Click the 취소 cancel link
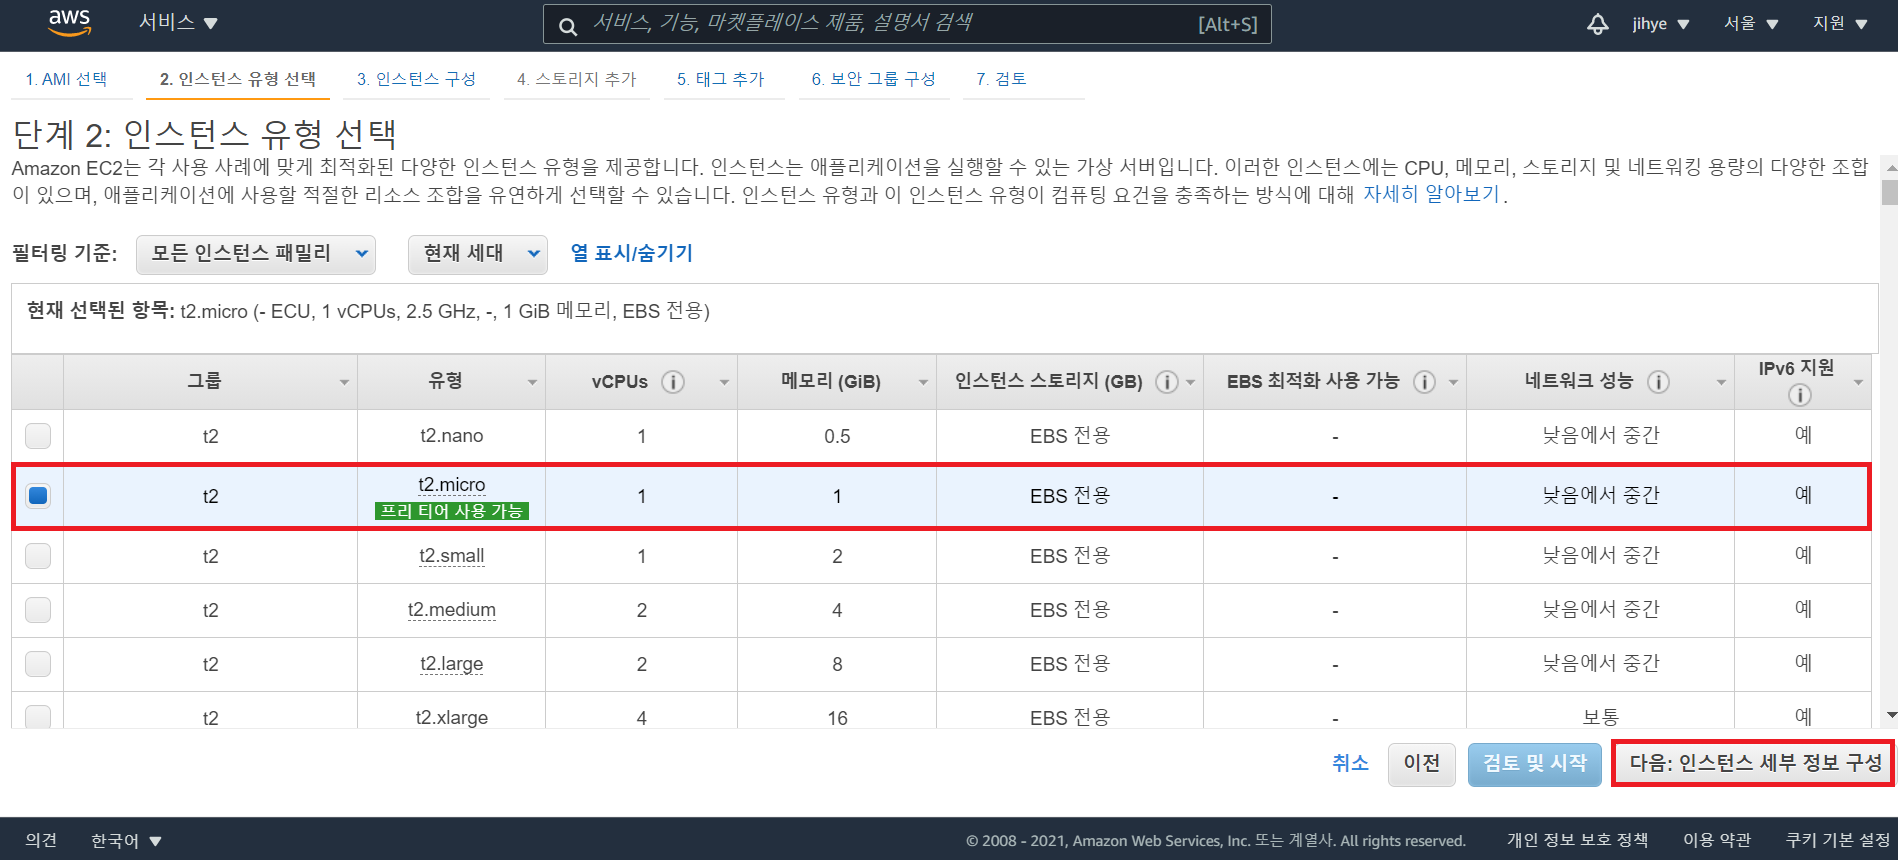 pyautogui.click(x=1350, y=763)
